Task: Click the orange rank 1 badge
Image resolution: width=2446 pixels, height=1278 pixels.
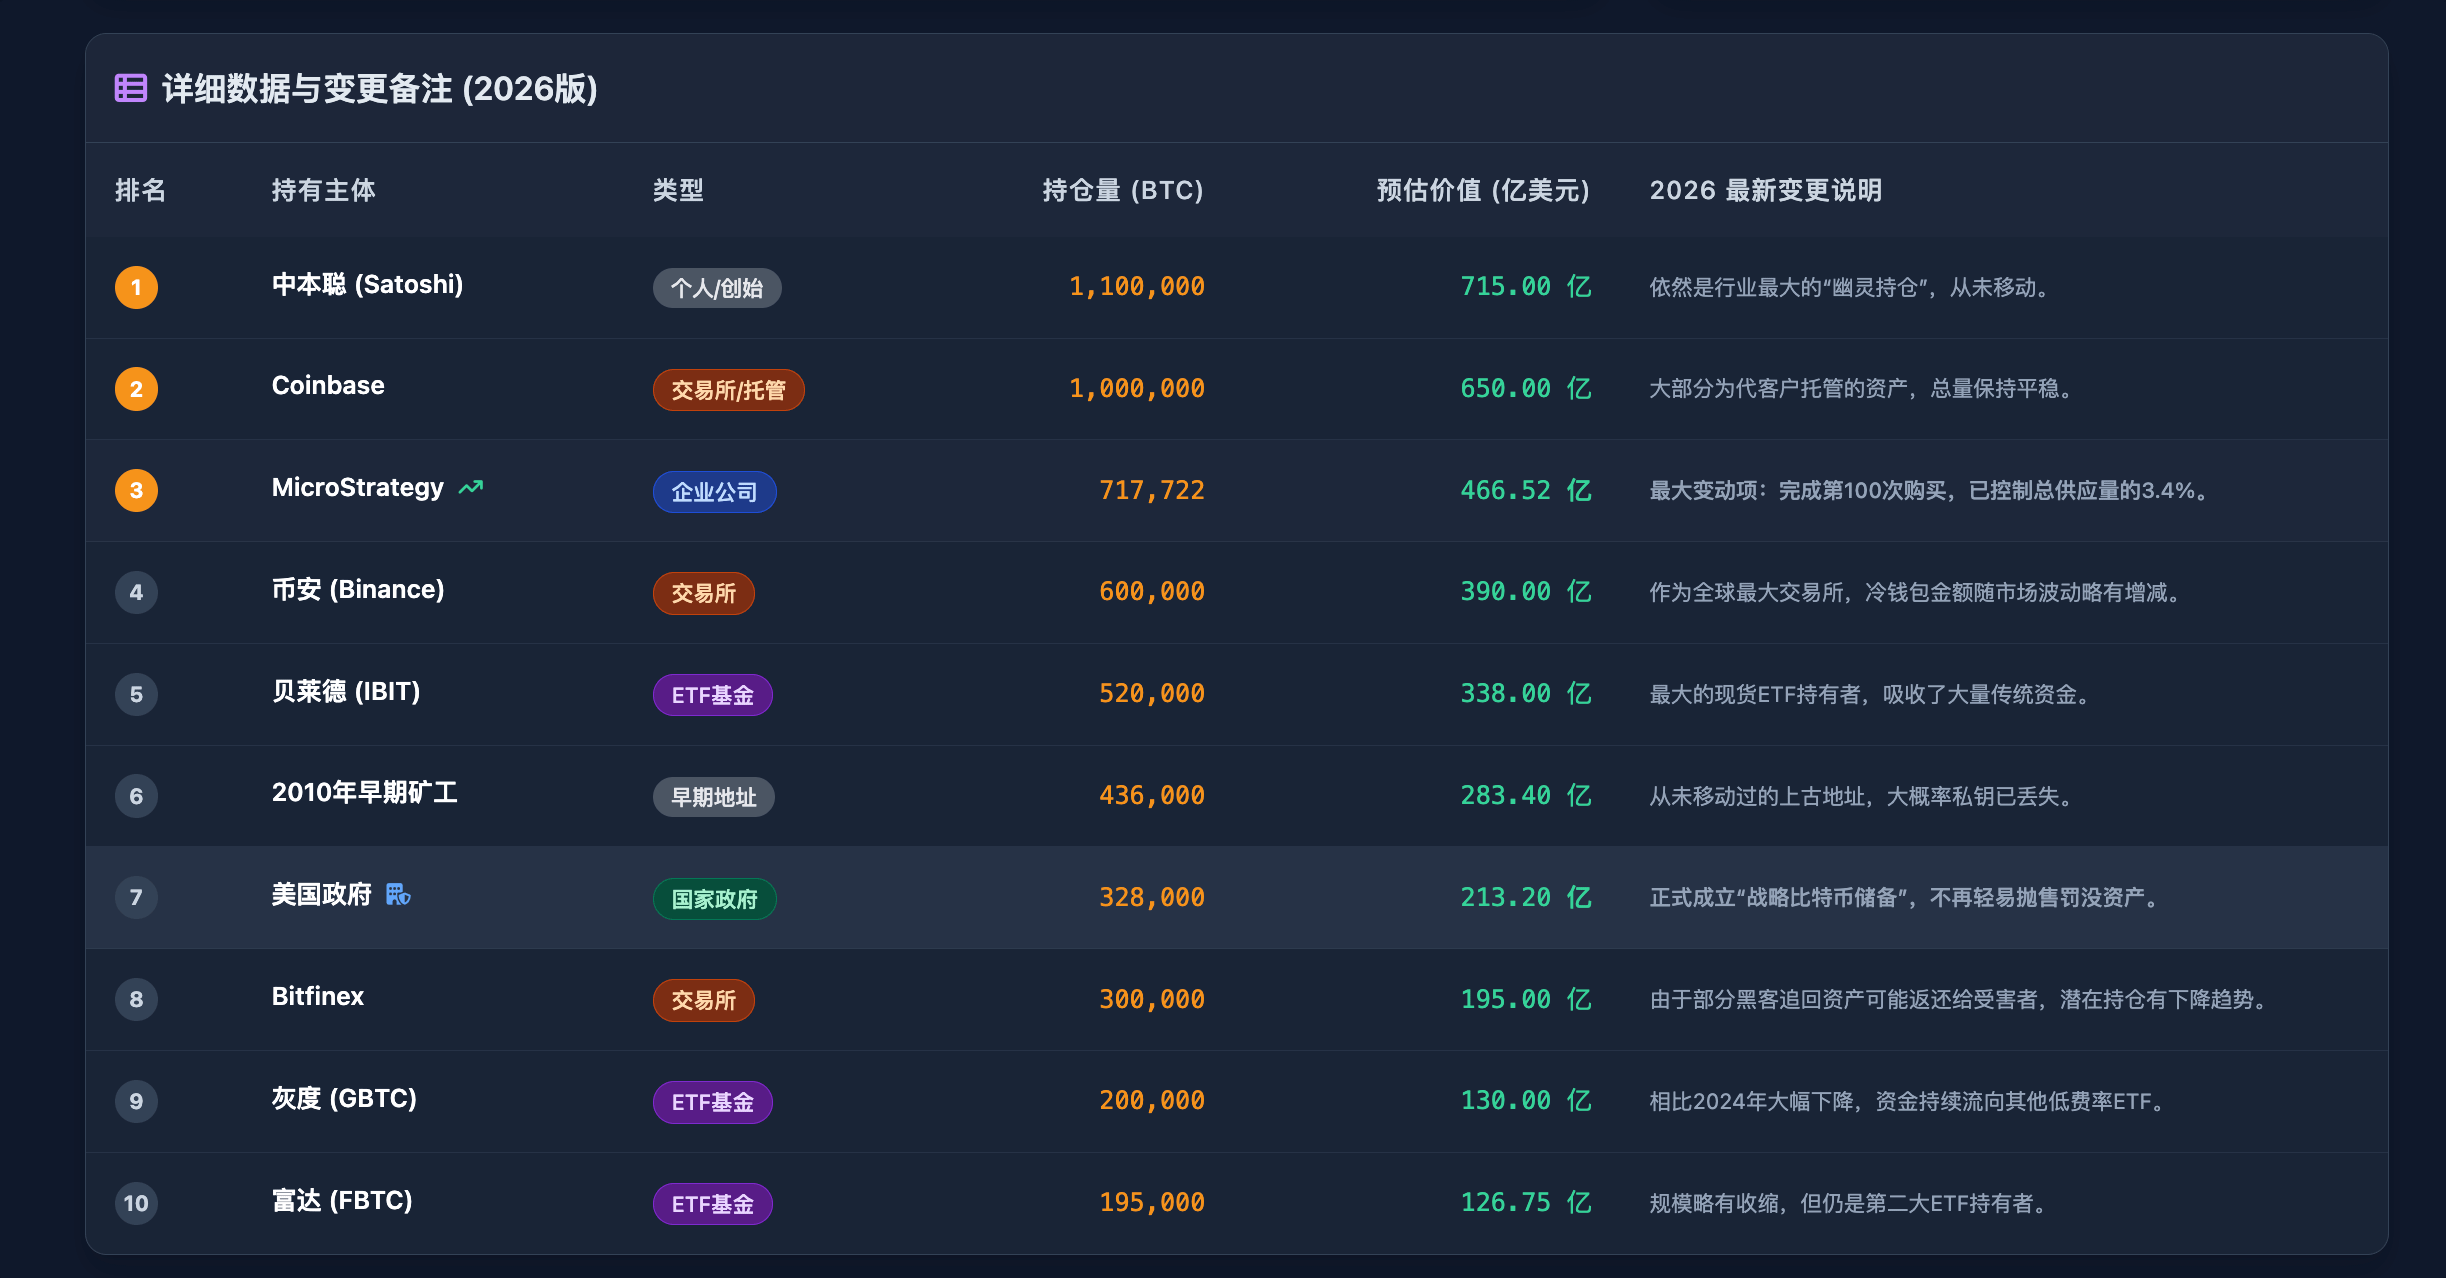Action: pos(136,287)
